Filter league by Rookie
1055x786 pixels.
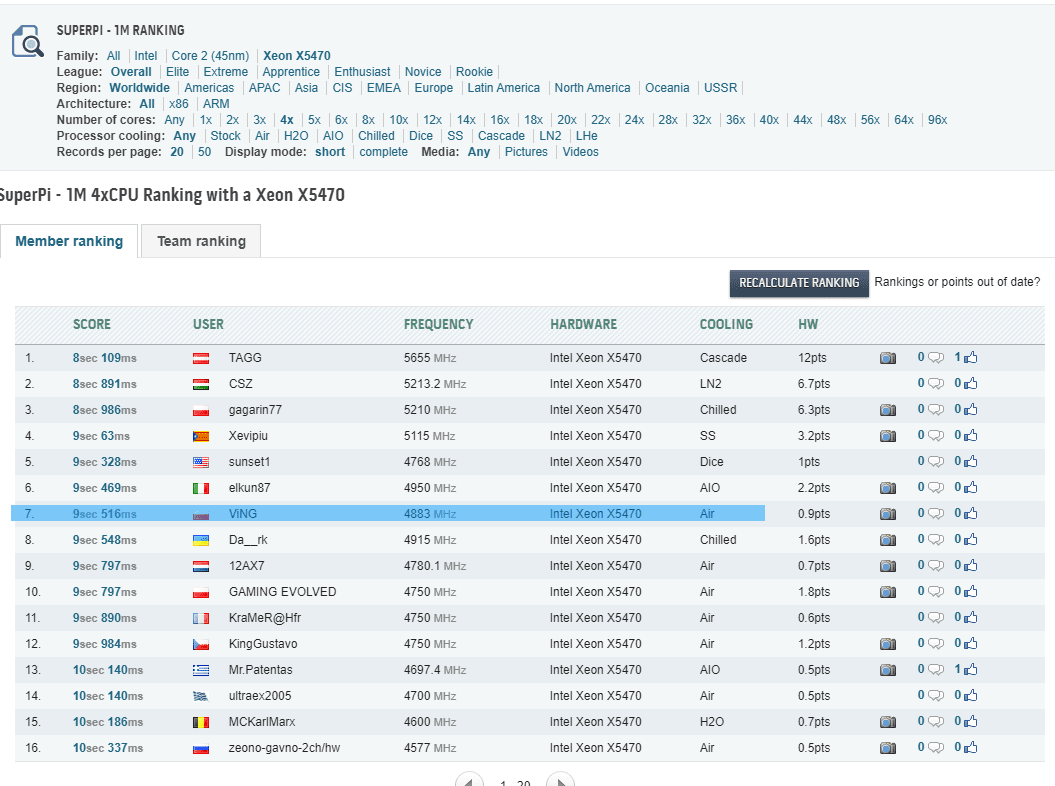pyautogui.click(x=474, y=72)
